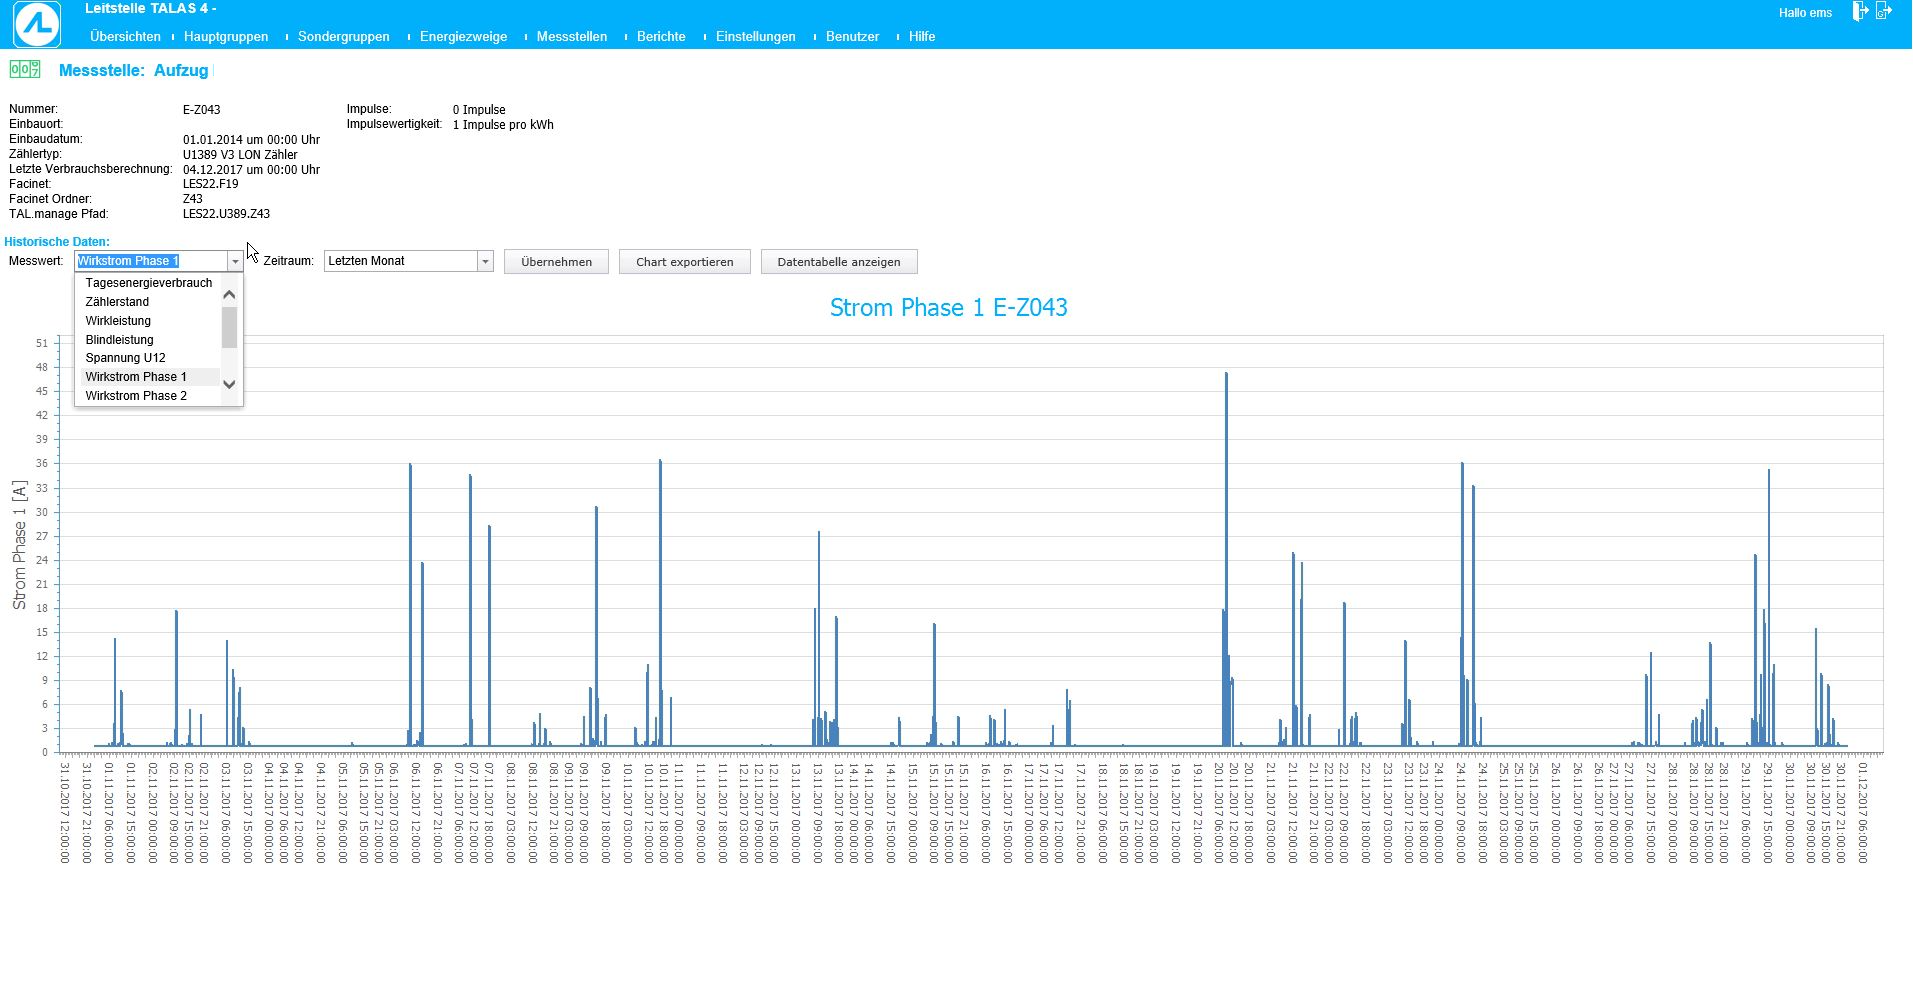This screenshot has height=984, width=1913.
Task: Click the LES22.F19 Facinet value
Action: point(210,184)
